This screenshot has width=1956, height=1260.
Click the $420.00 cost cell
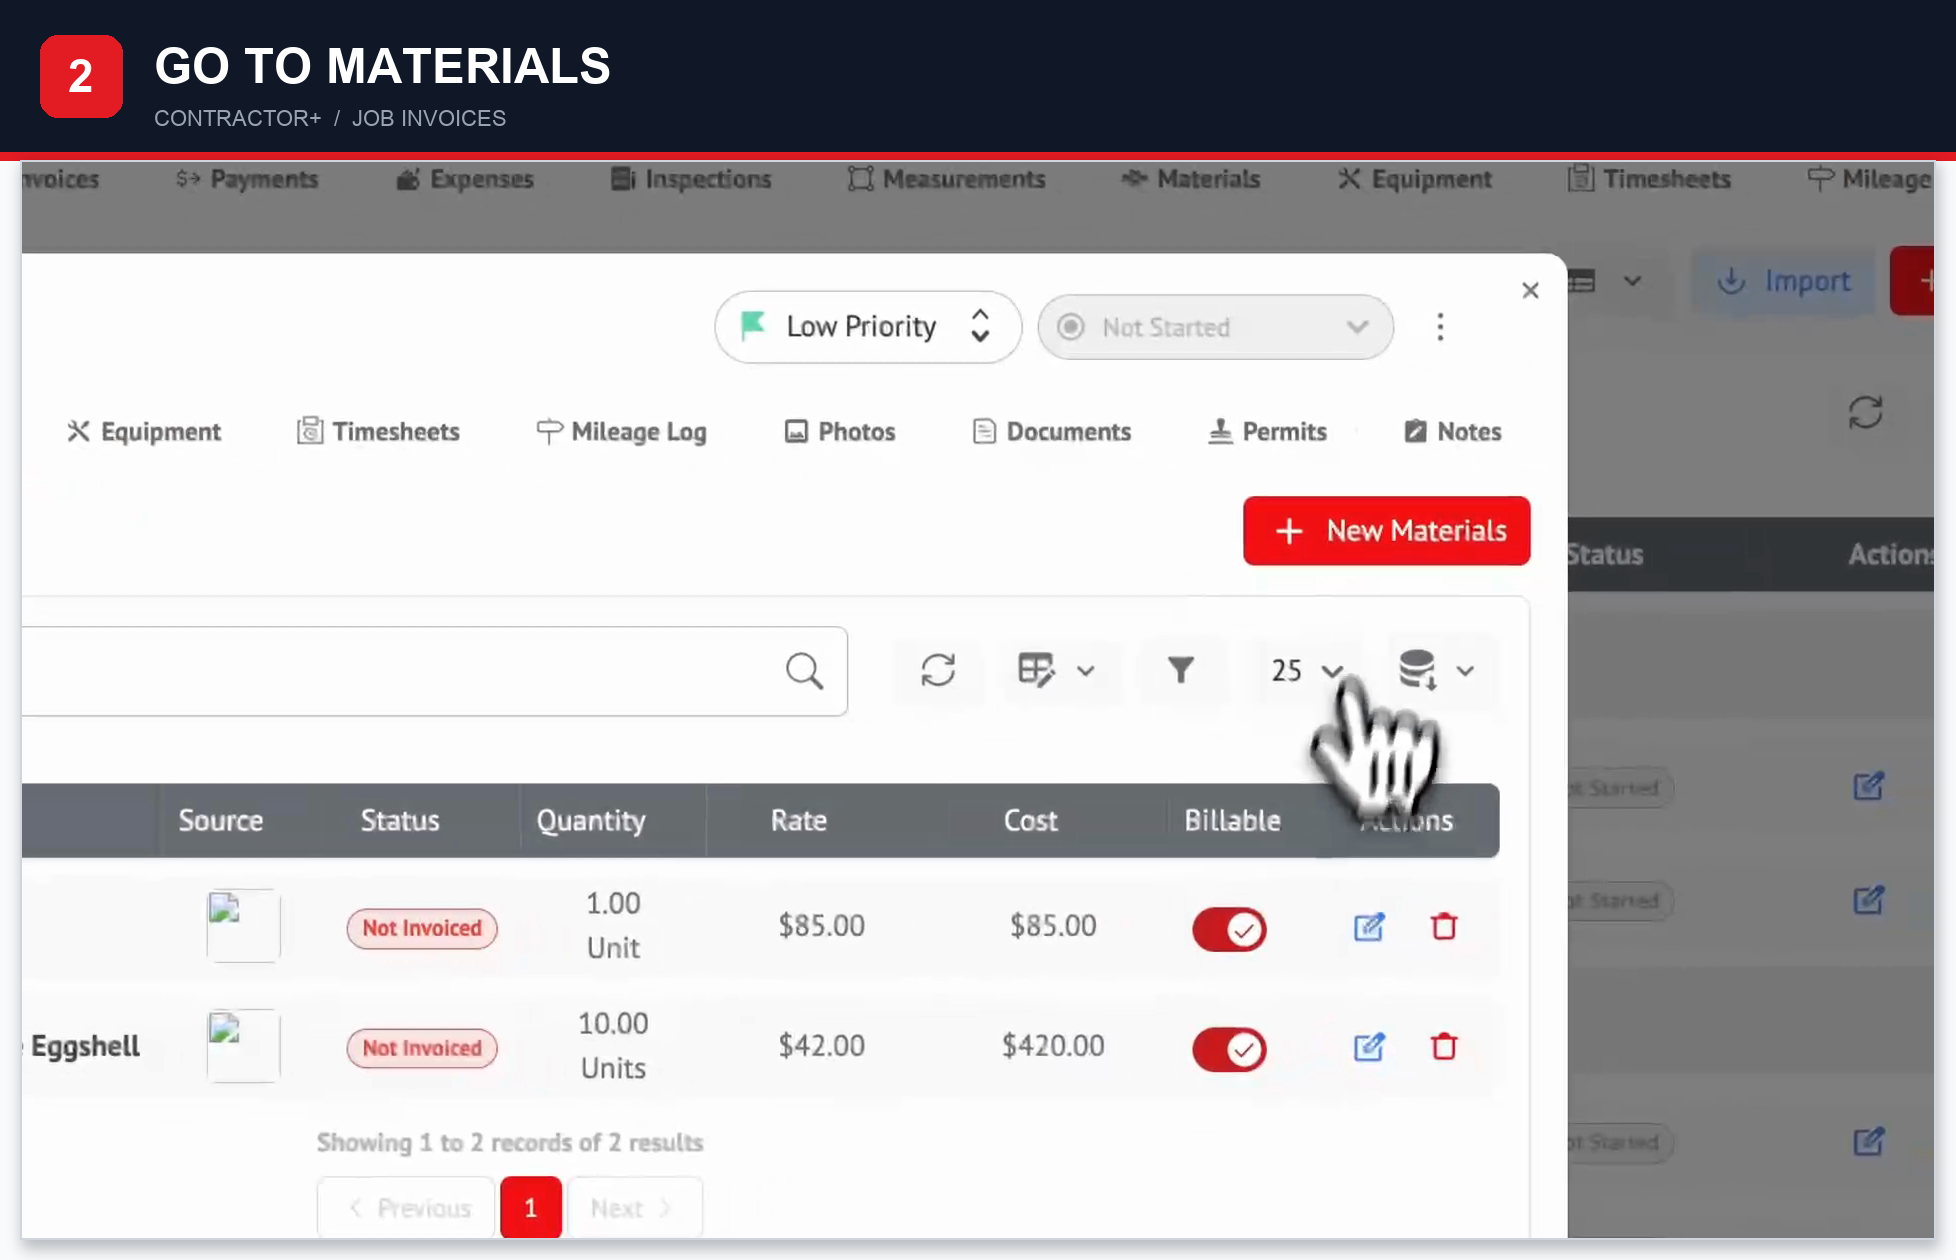click(x=1053, y=1046)
